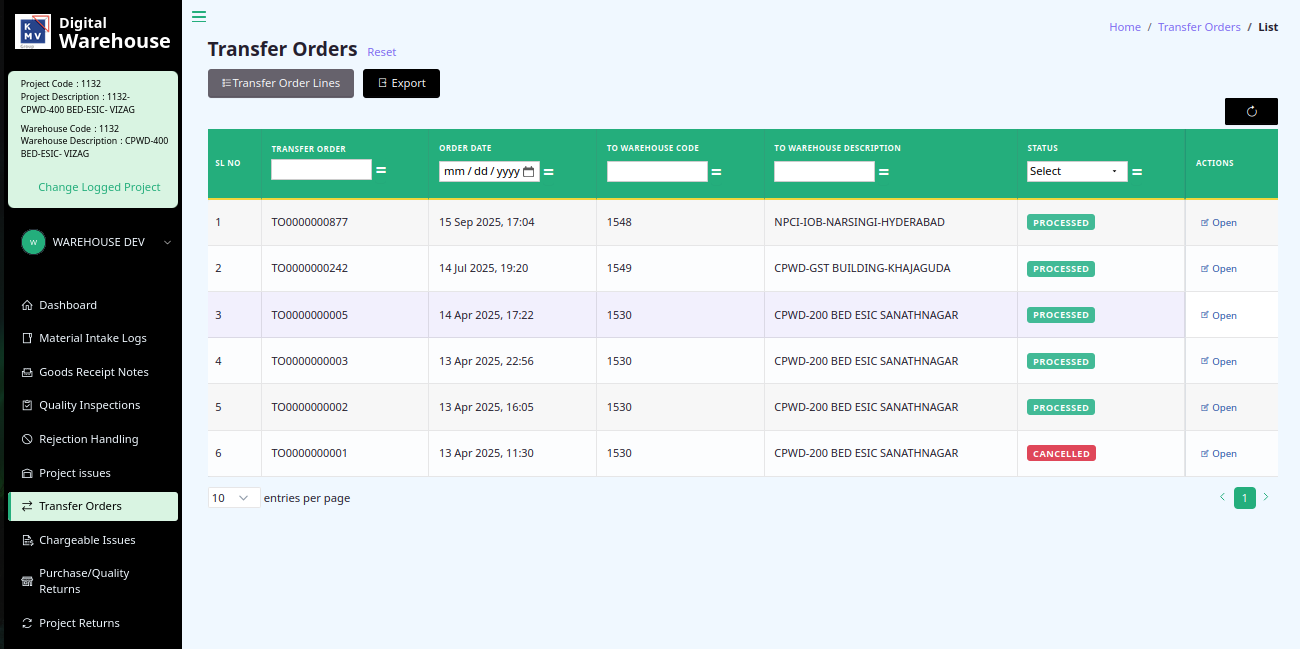Click the Change Logged Project link
1300x649 pixels.
click(x=99, y=187)
